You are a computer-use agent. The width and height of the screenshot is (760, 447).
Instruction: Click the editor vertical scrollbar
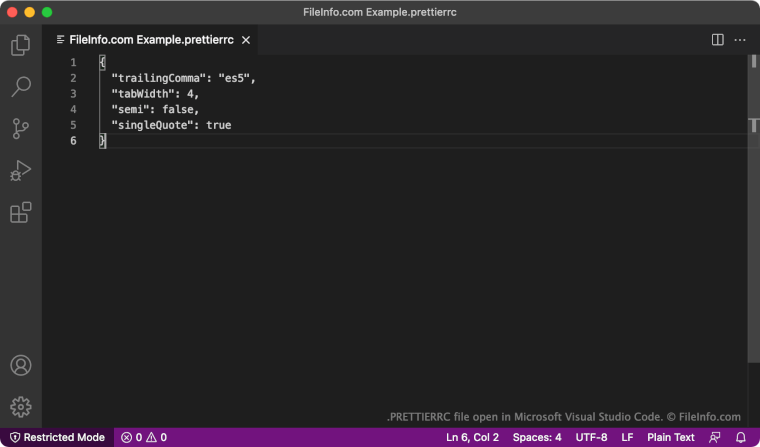[754, 208]
